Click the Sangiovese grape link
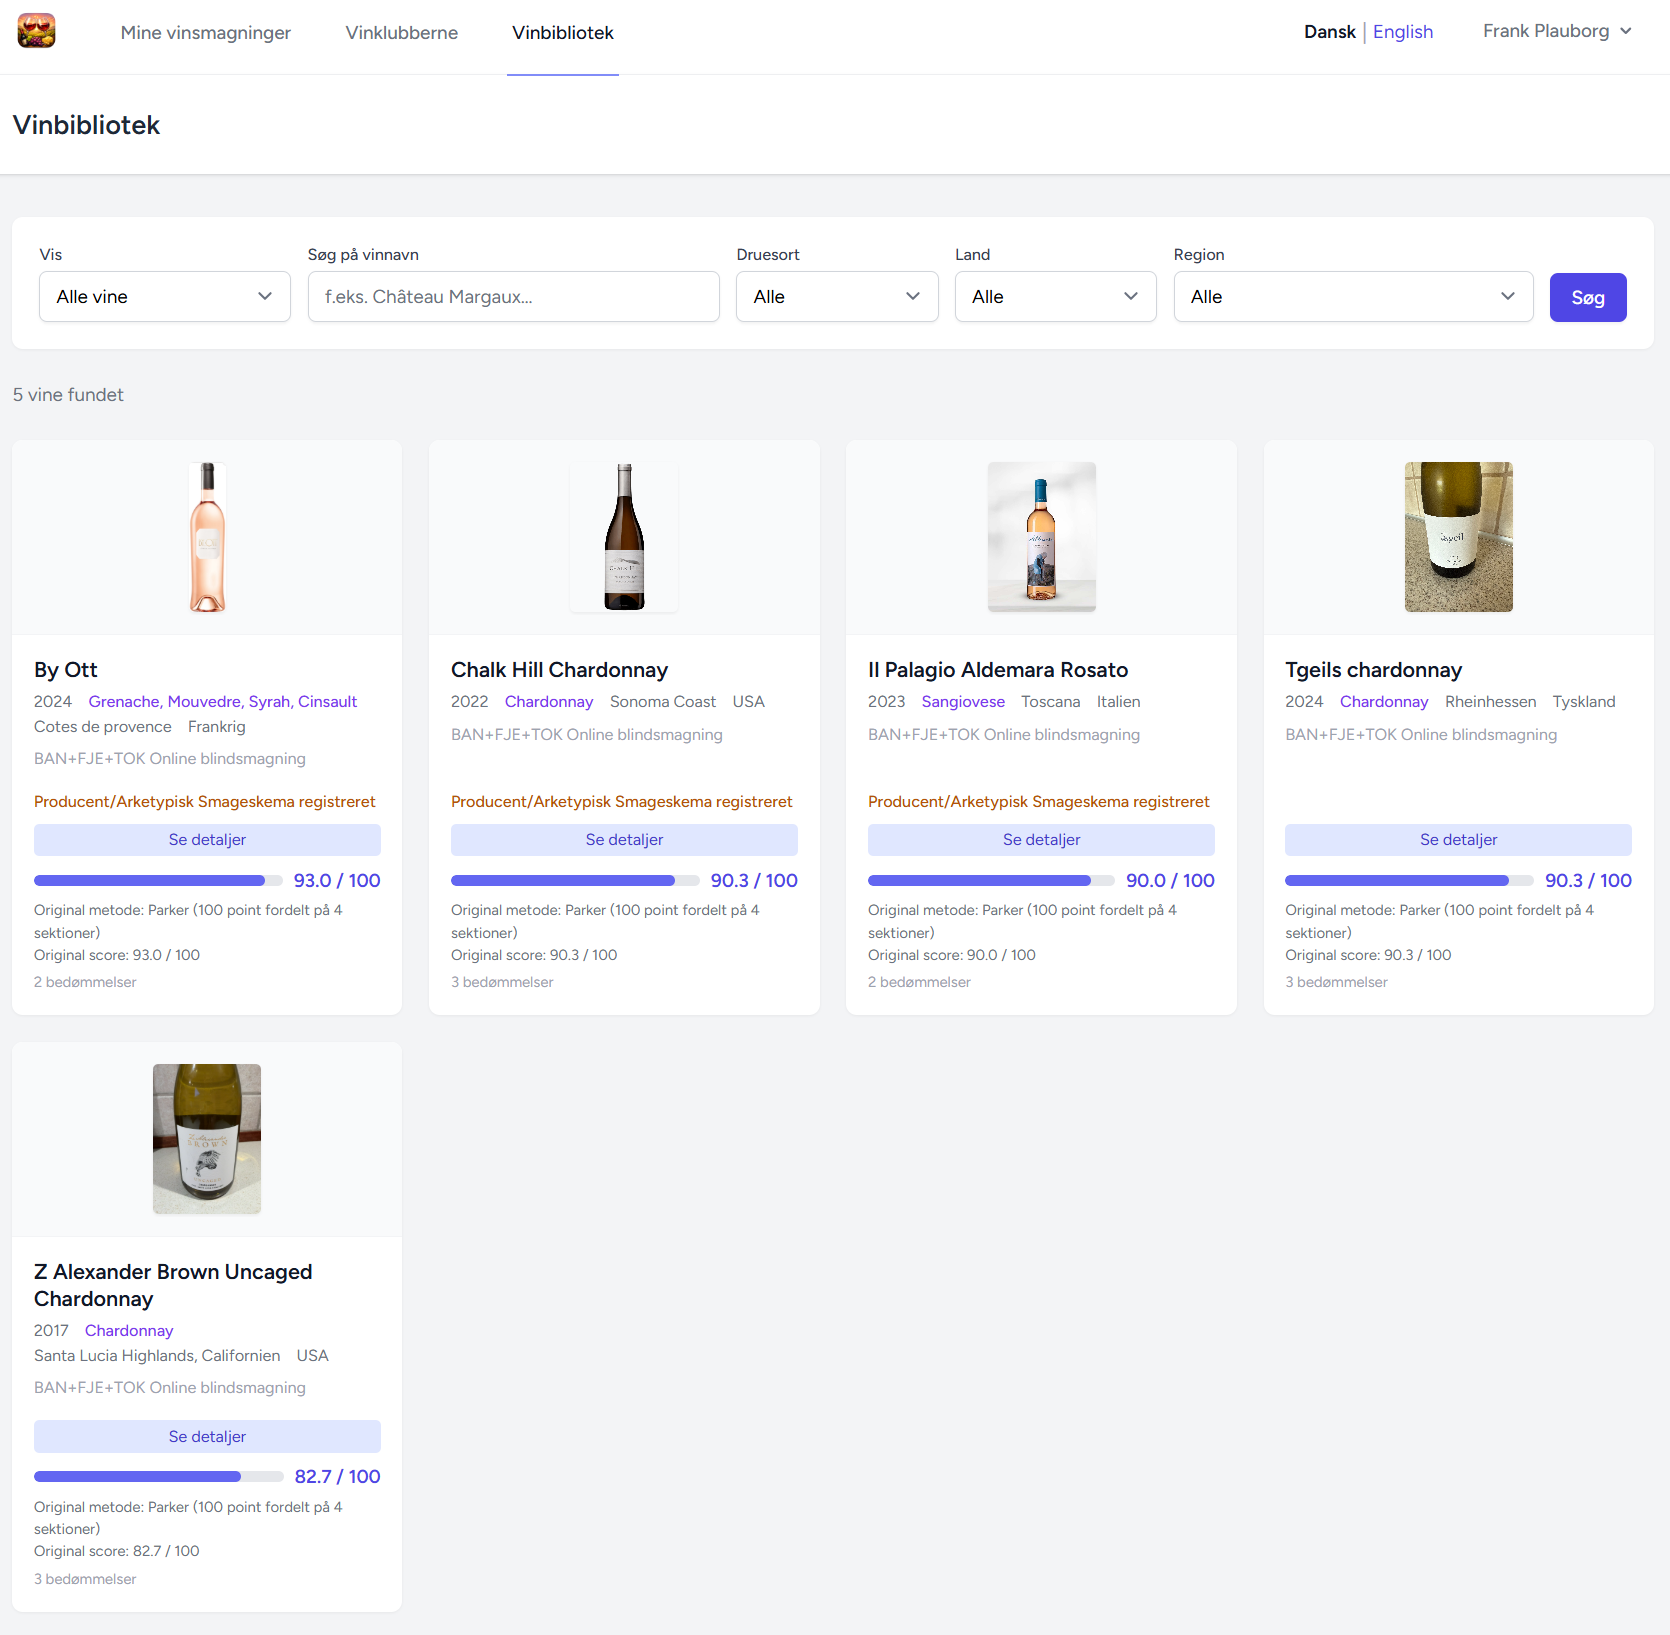The width and height of the screenshot is (1670, 1635). pos(963,702)
